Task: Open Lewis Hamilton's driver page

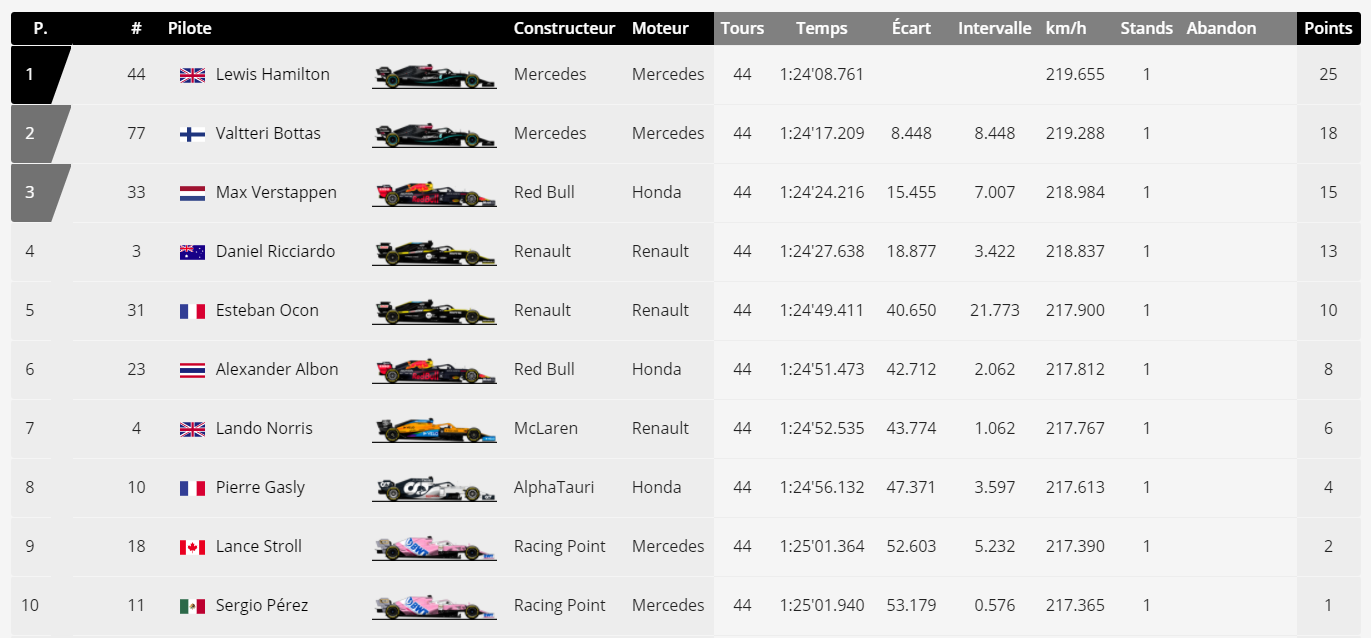Action: point(273,74)
